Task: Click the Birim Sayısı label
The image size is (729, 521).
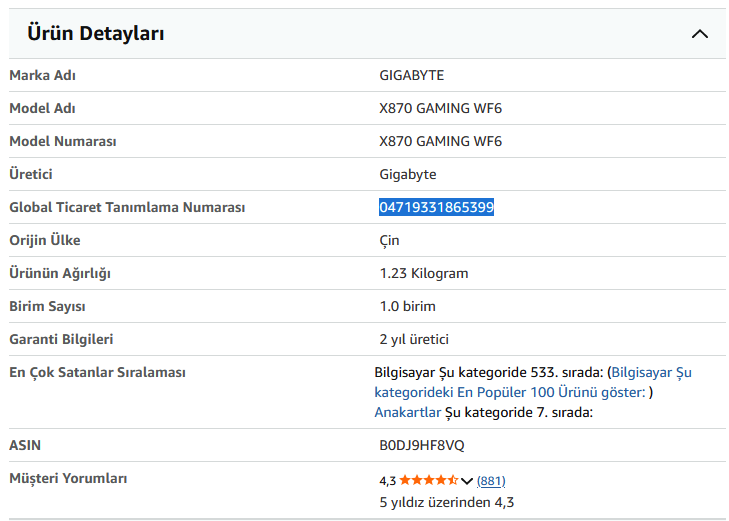Action: 47,306
